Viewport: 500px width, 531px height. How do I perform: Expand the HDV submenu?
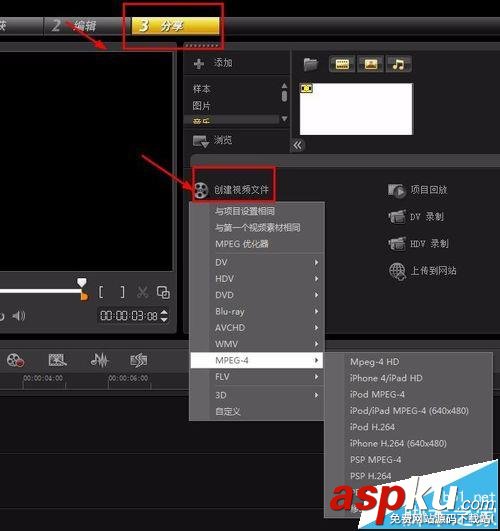[x=256, y=279]
